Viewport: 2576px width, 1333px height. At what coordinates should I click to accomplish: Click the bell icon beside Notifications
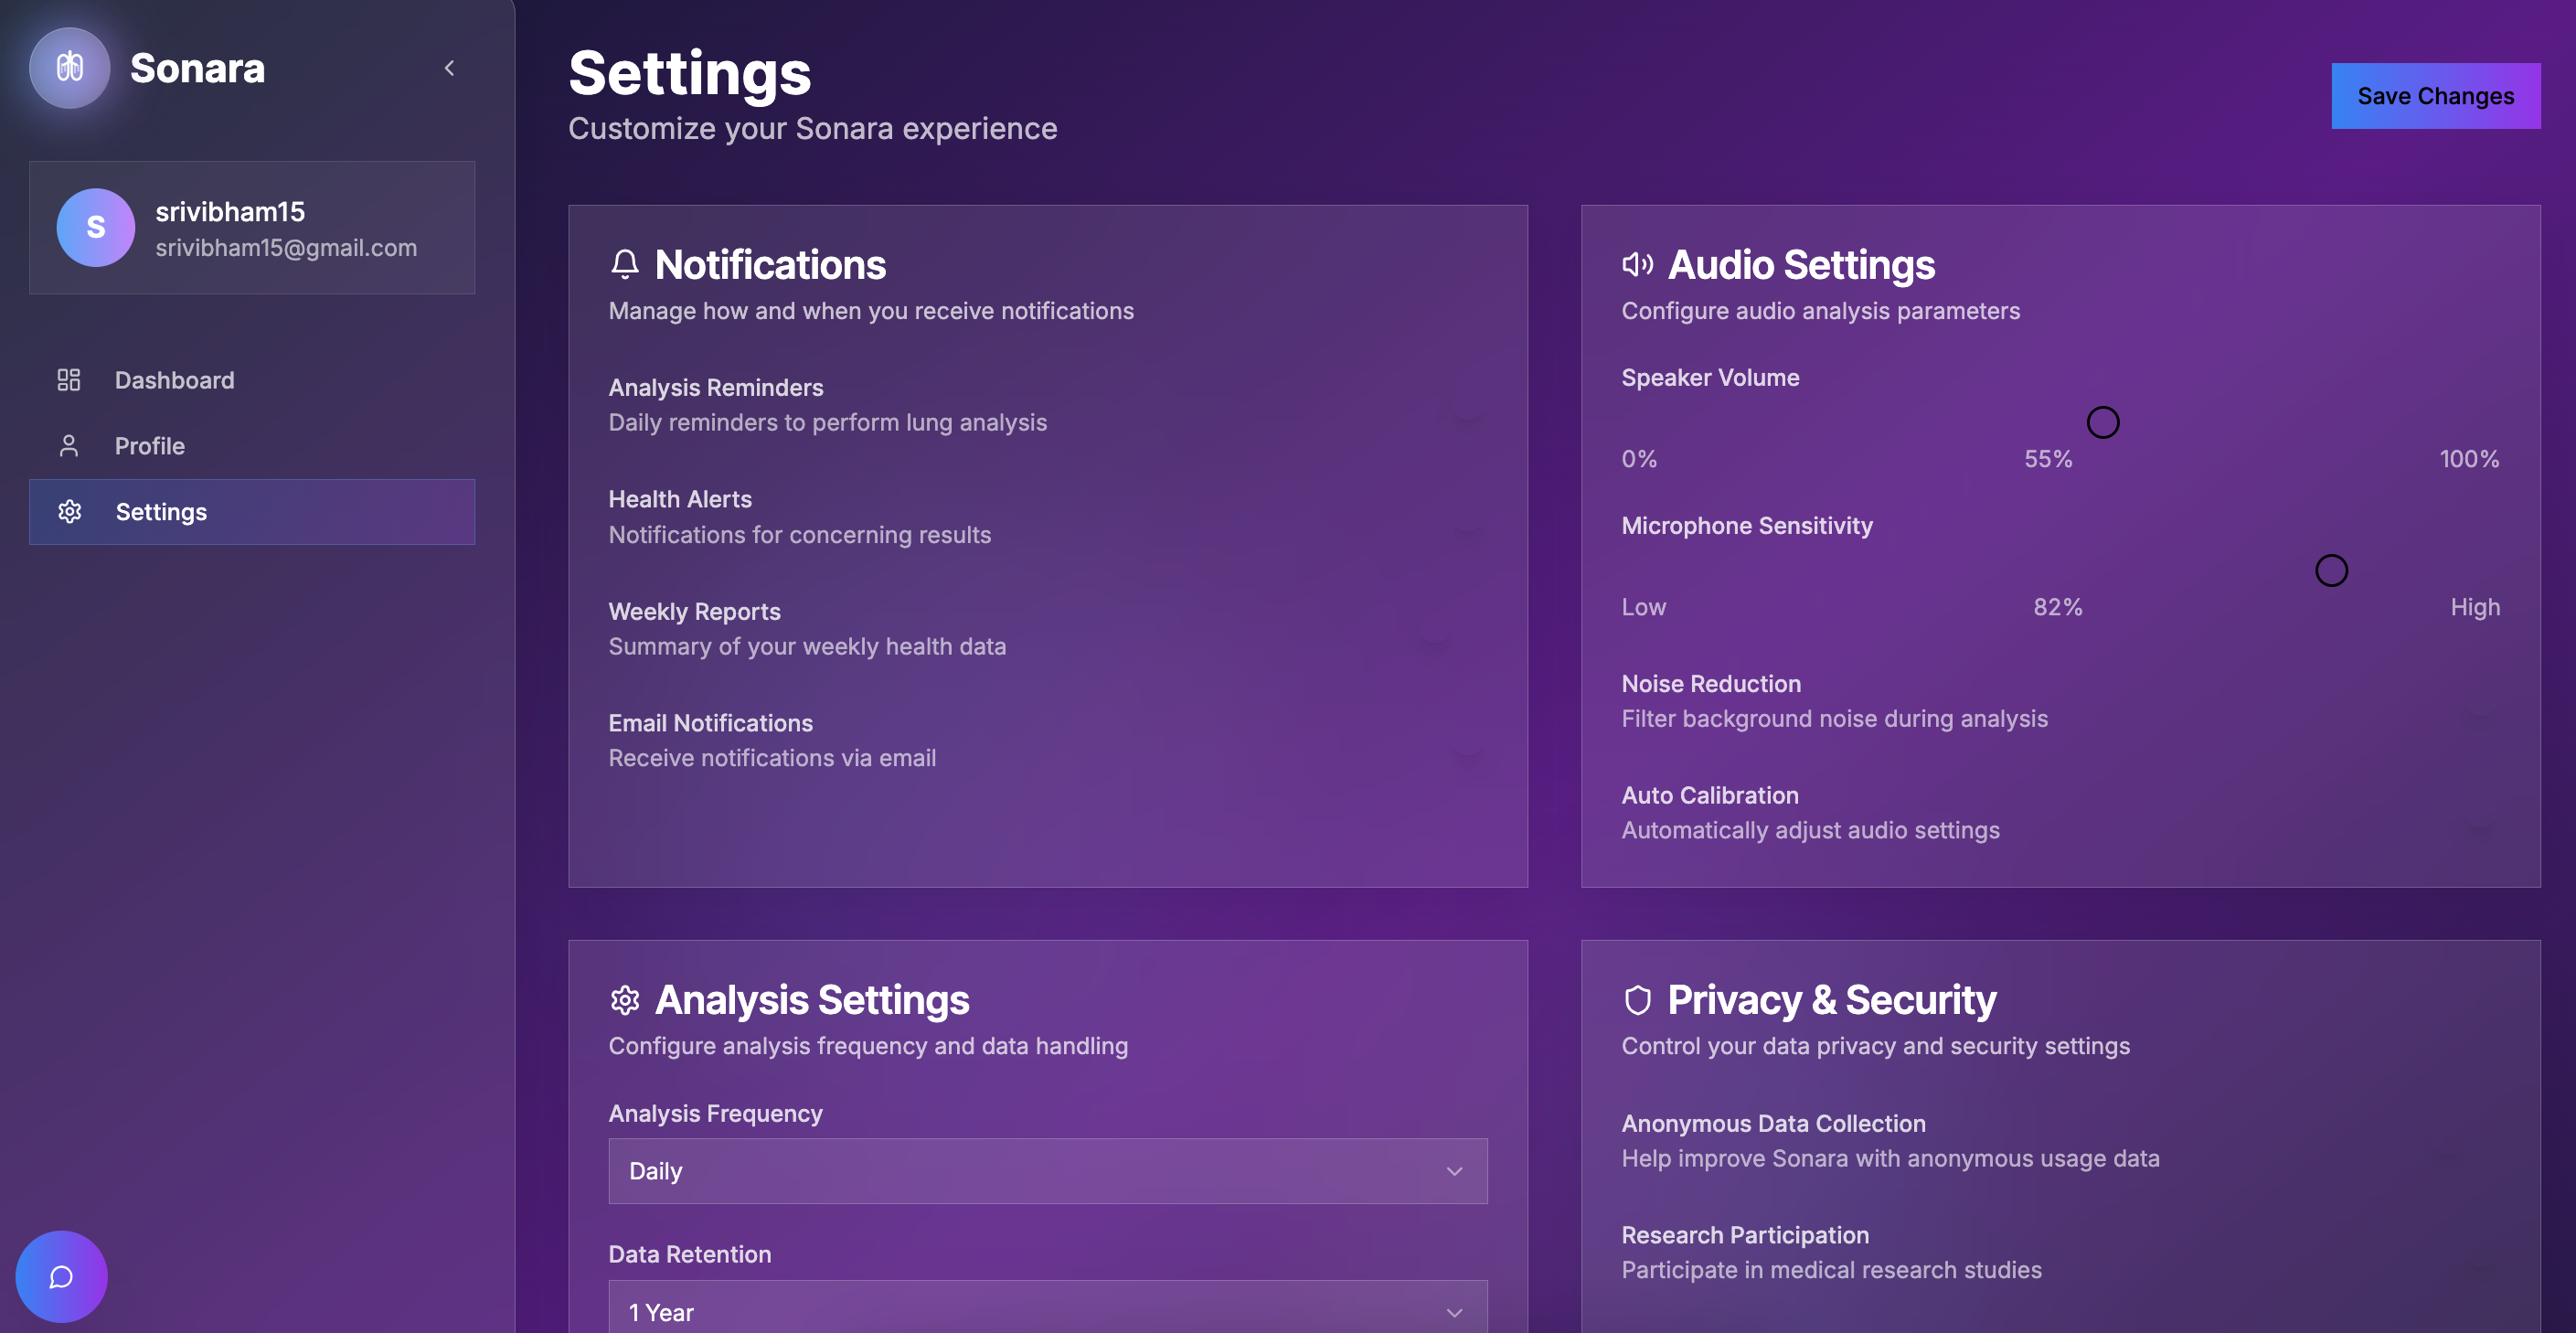(625, 264)
